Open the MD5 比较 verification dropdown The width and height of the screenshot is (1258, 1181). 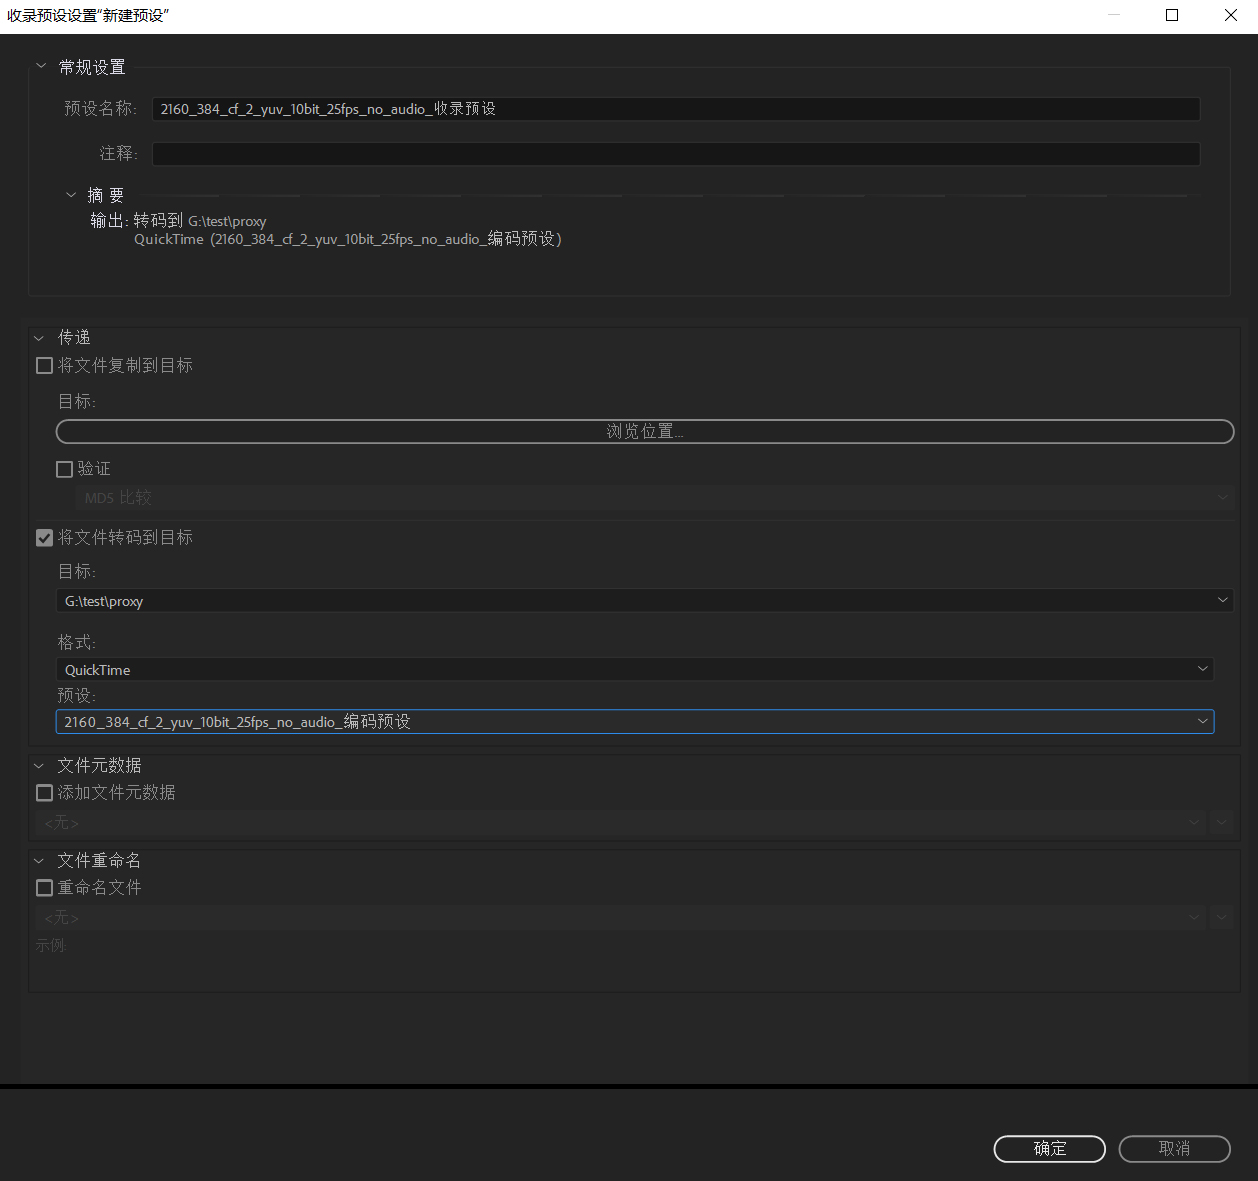[654, 498]
